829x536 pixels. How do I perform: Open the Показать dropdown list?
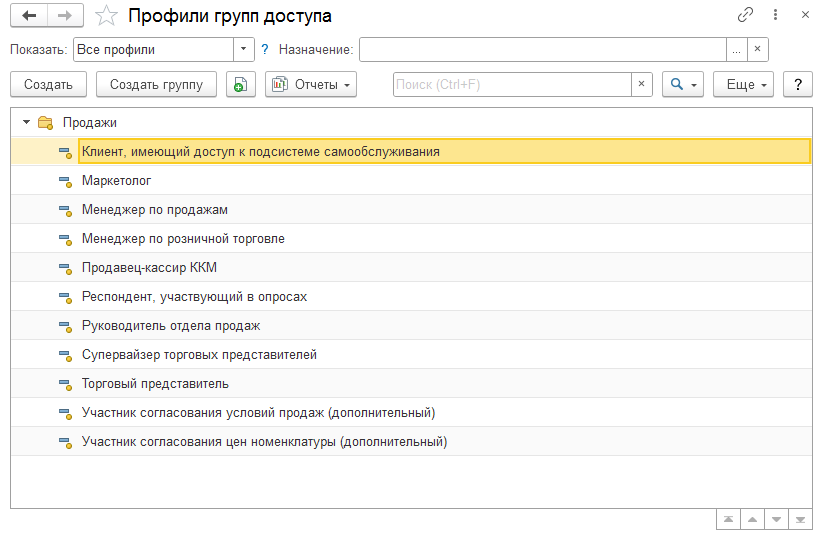click(x=244, y=49)
